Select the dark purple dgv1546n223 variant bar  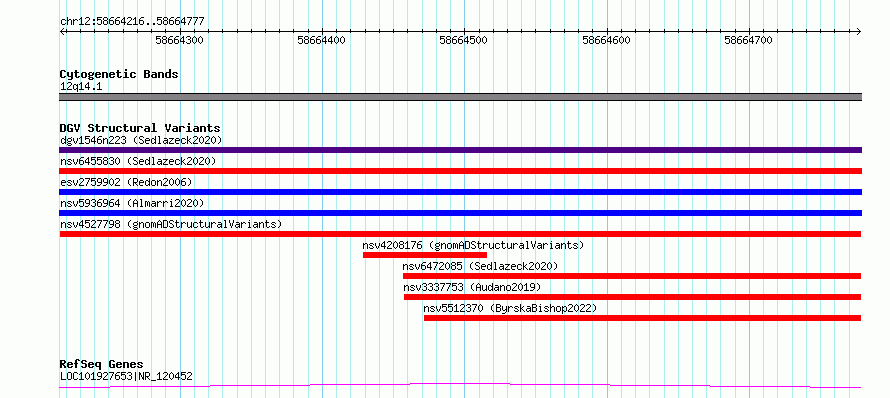[460, 150]
